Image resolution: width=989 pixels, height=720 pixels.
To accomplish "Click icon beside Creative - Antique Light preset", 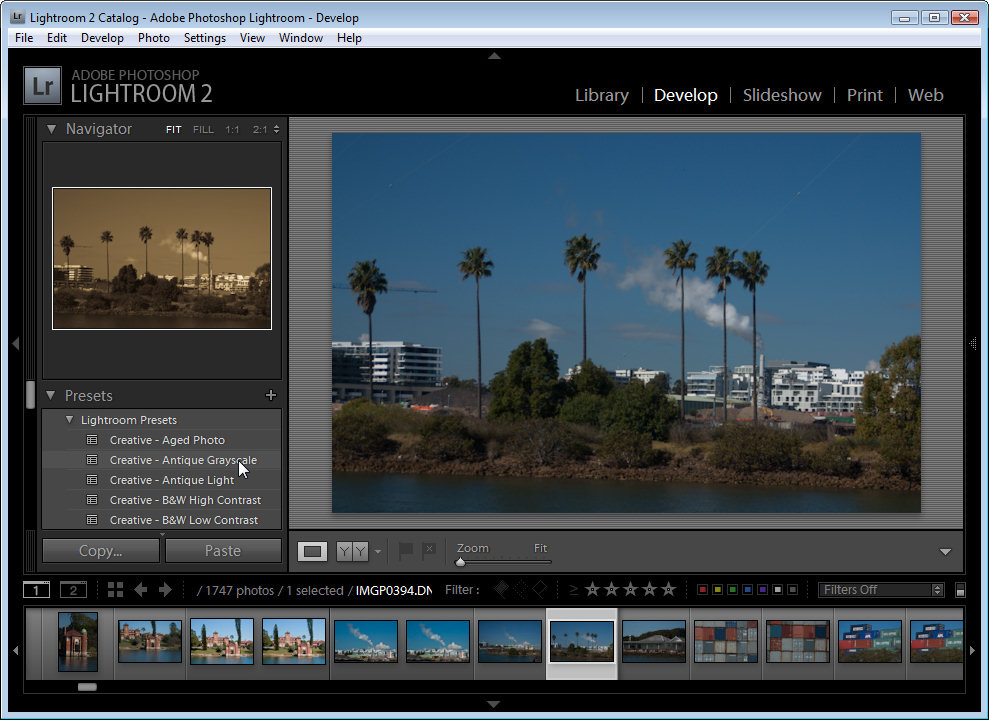I will [x=92, y=480].
